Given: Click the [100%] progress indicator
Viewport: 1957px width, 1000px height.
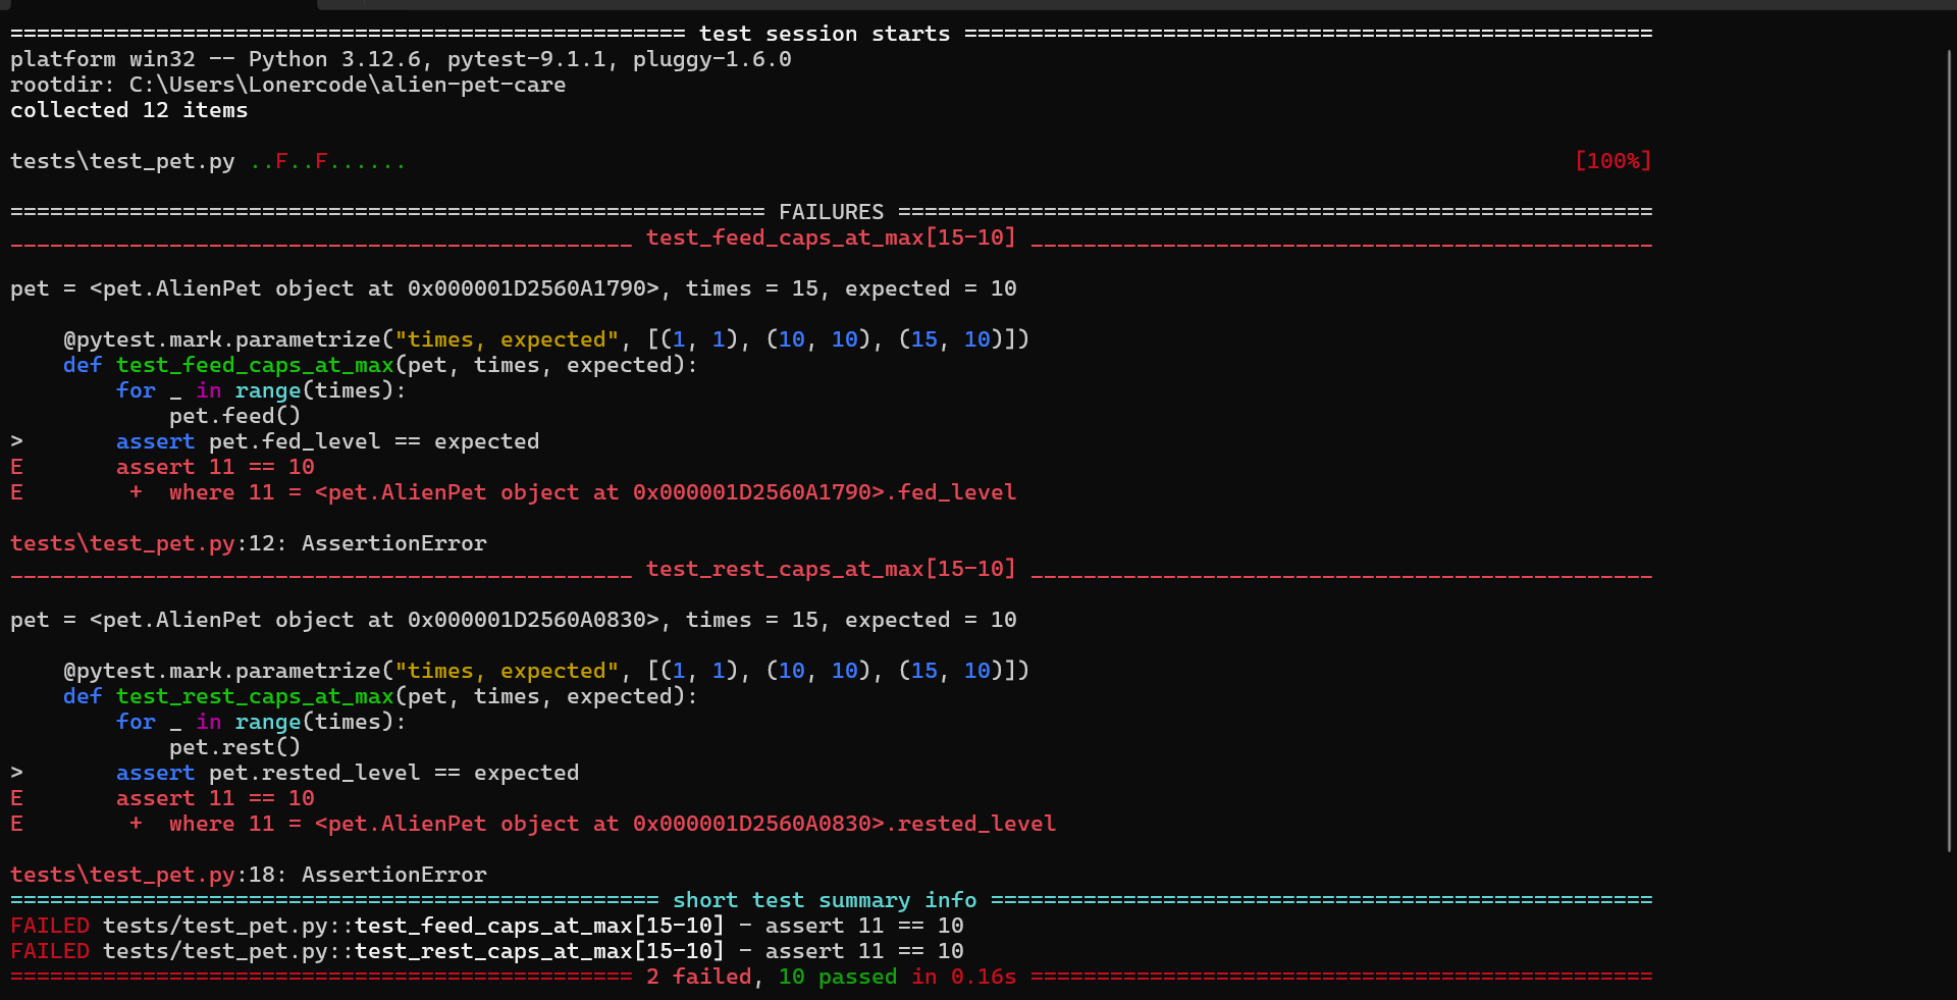Looking at the screenshot, I should pos(1613,161).
